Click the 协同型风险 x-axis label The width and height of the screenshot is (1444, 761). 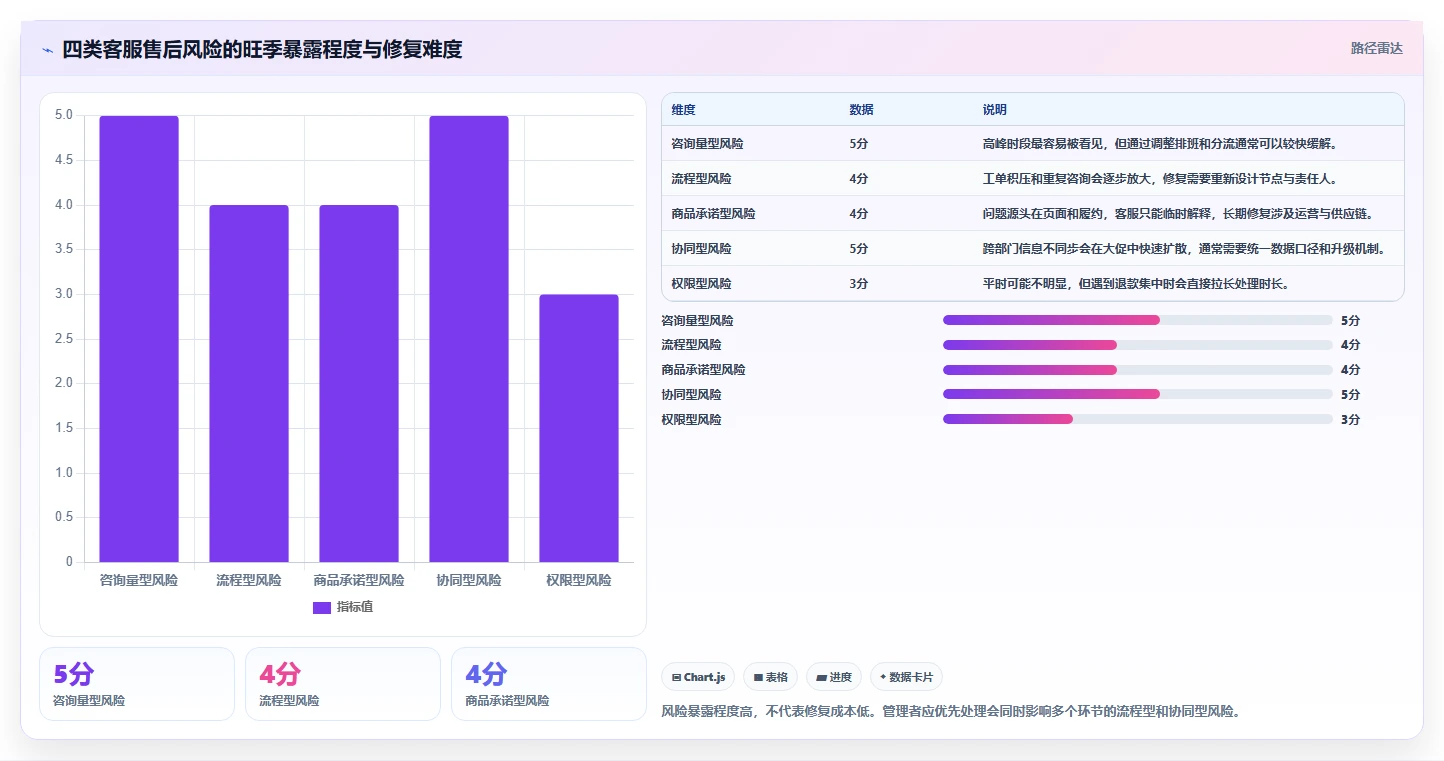[x=469, y=580]
